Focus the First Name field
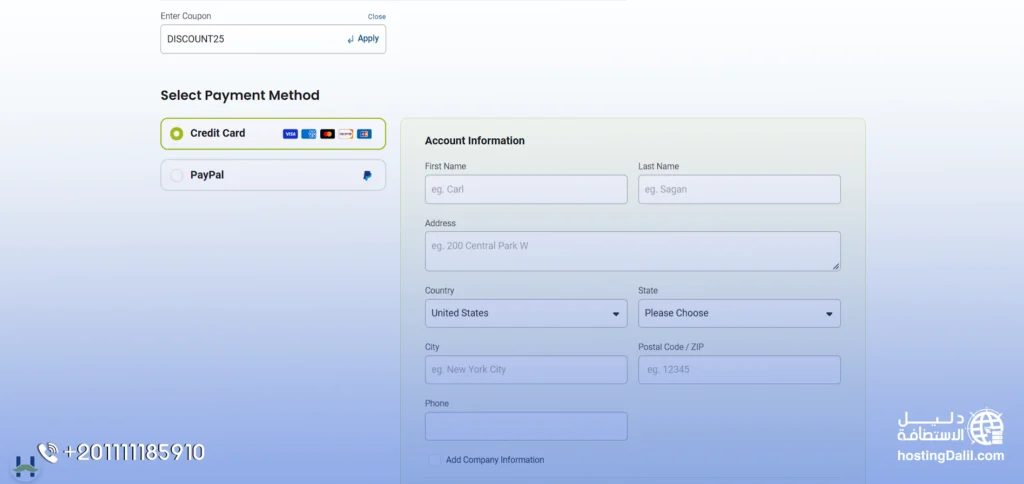This screenshot has height=484, width=1024. [526, 189]
